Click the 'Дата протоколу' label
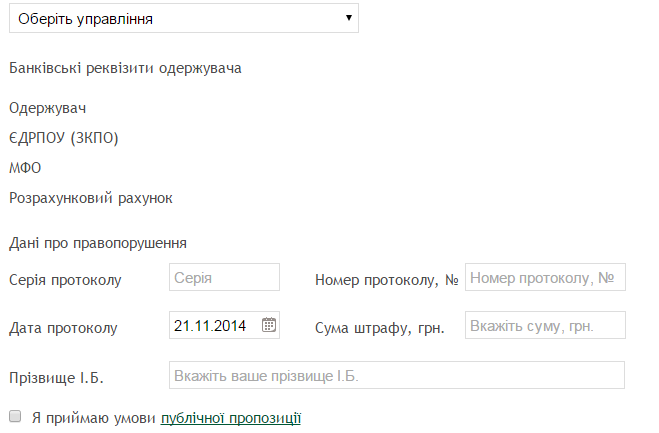The width and height of the screenshot is (659, 433). click(x=63, y=327)
